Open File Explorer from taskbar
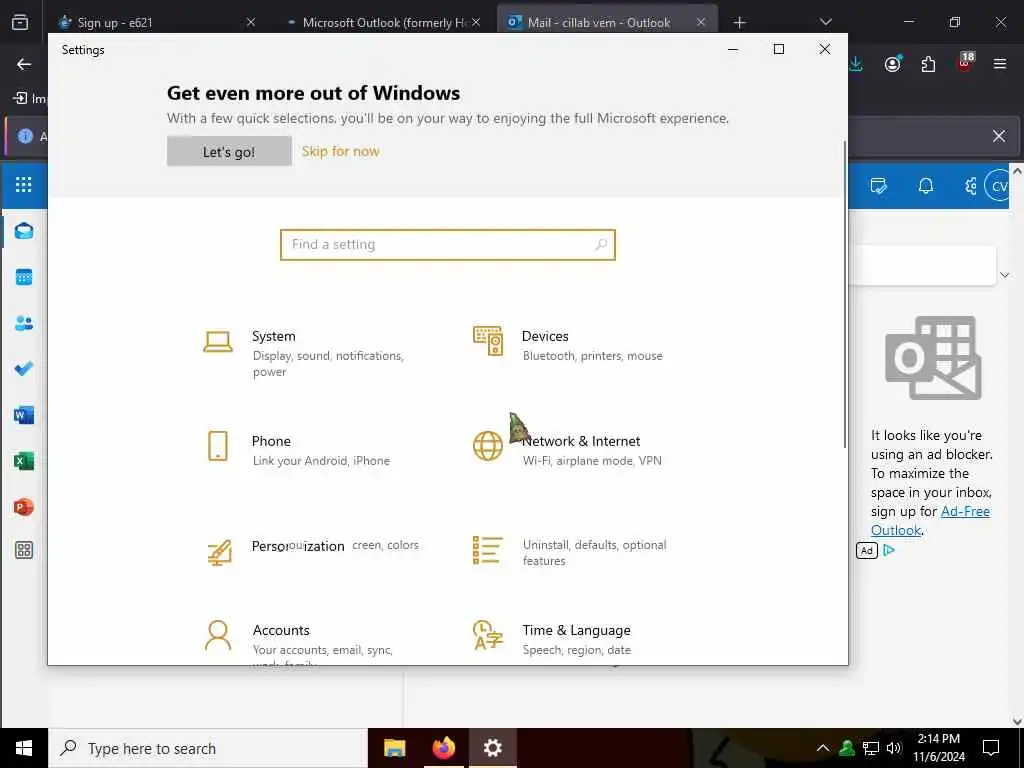Image resolution: width=1024 pixels, height=768 pixels. [x=394, y=748]
